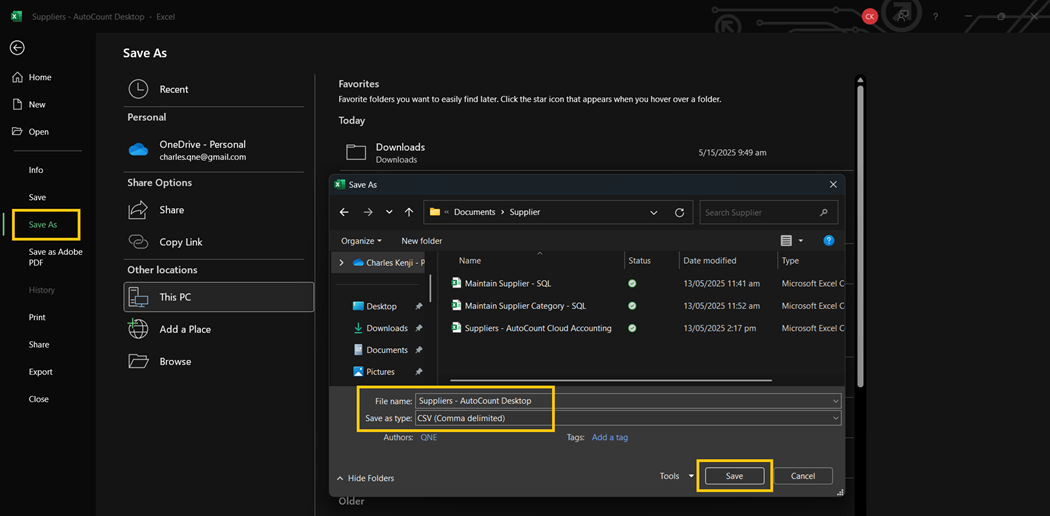This screenshot has width=1050, height=516.
Task: Click the dialog Back arrow
Action: click(x=344, y=212)
